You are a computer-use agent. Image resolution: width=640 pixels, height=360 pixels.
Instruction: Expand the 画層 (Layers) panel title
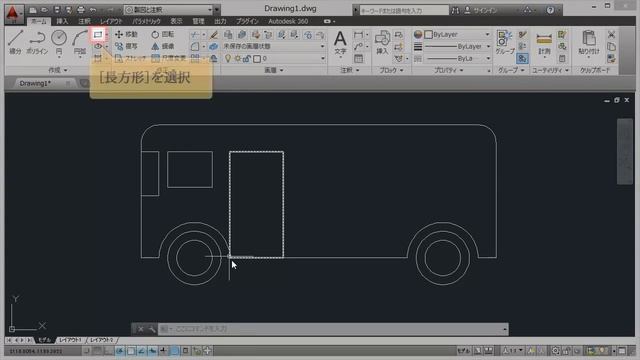point(273,70)
